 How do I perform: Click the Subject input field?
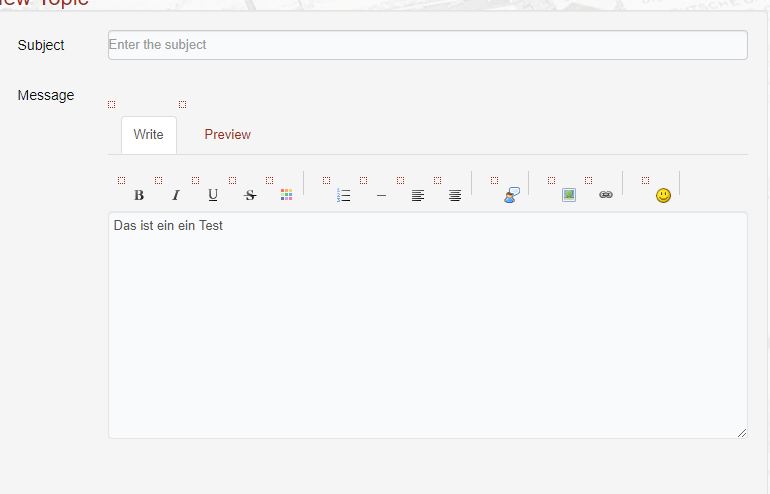(427, 45)
